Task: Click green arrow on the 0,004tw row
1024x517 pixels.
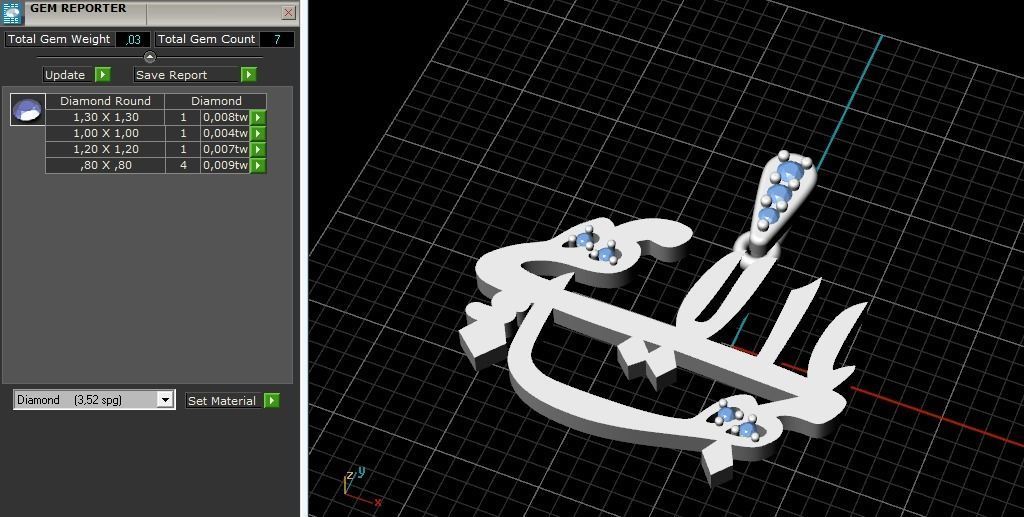Action: click(x=258, y=133)
